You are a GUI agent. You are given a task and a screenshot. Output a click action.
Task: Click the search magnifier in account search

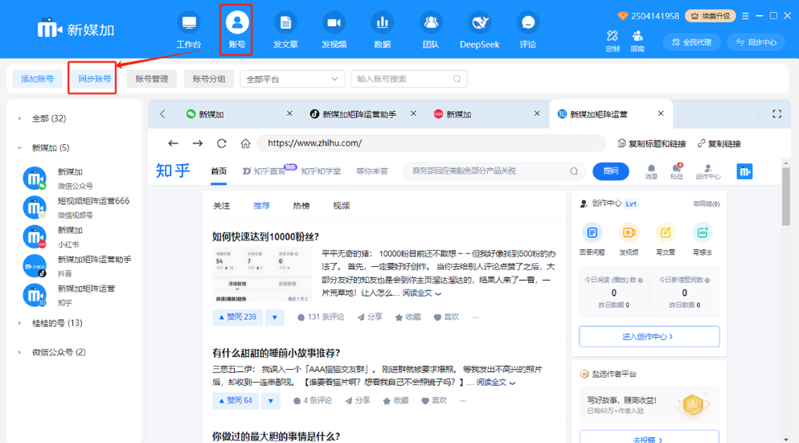[x=457, y=79]
